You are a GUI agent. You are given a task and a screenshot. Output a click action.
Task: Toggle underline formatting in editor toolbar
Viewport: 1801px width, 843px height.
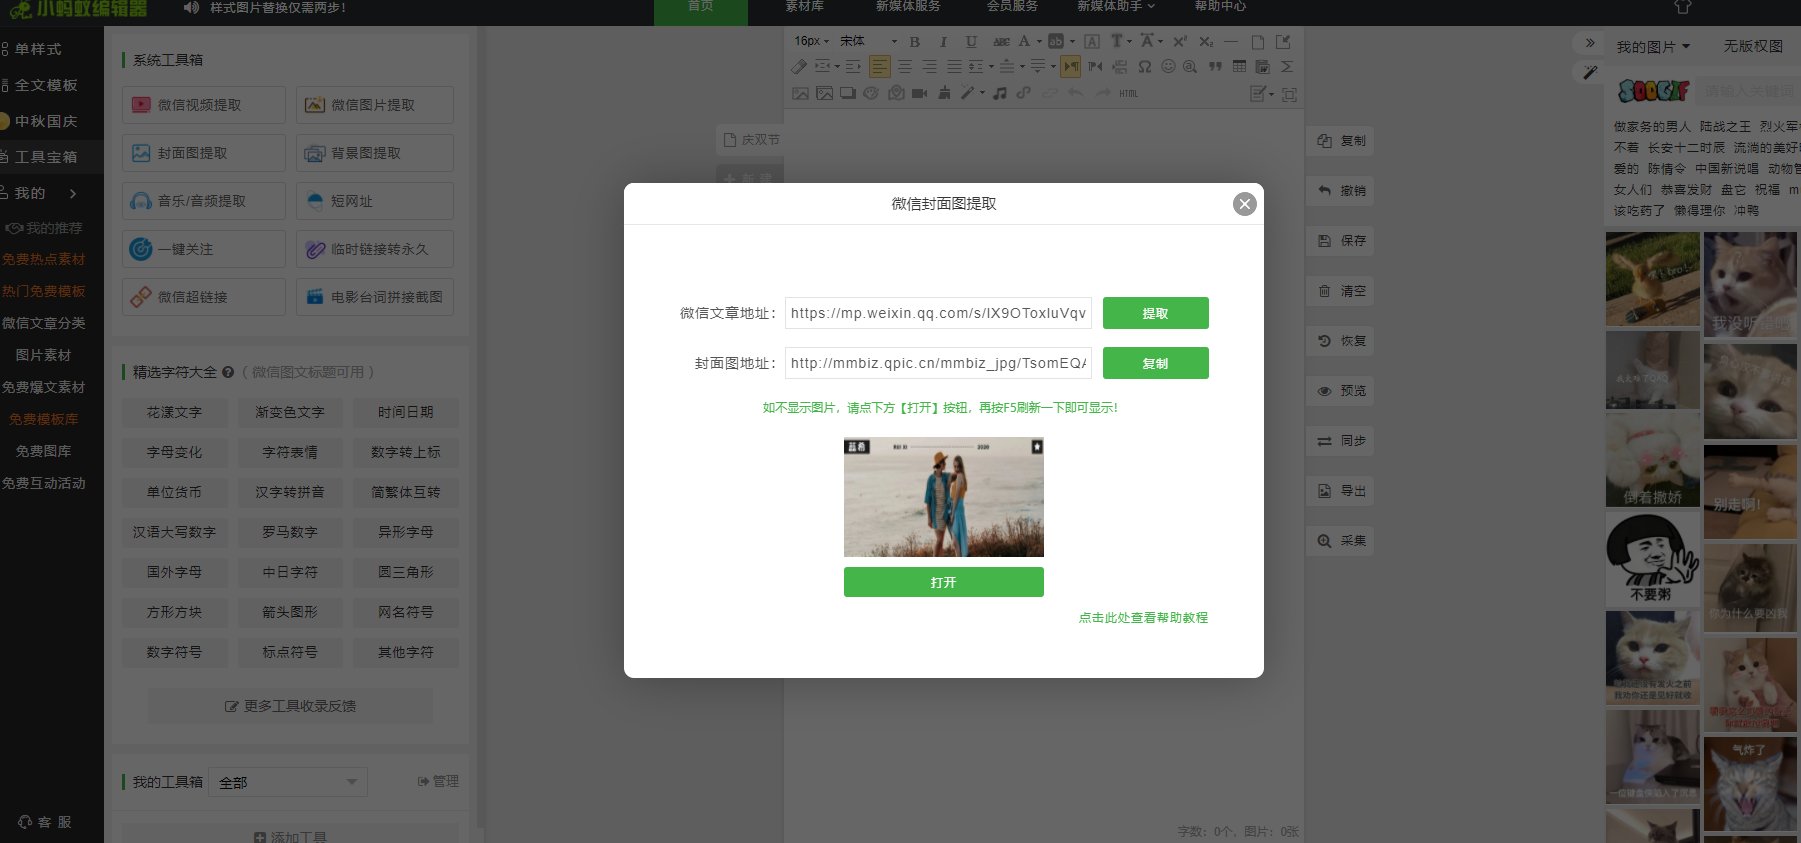point(971,41)
